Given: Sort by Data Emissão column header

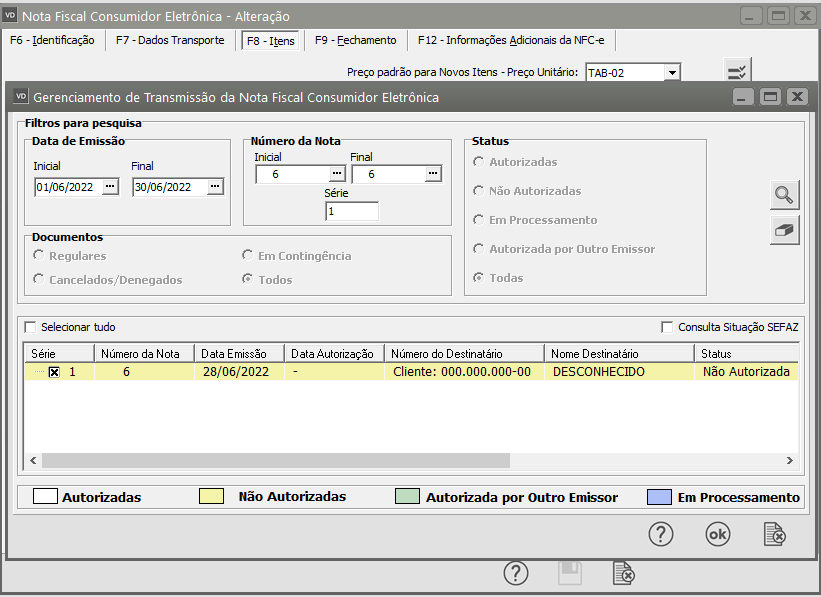Looking at the screenshot, I should (238, 353).
